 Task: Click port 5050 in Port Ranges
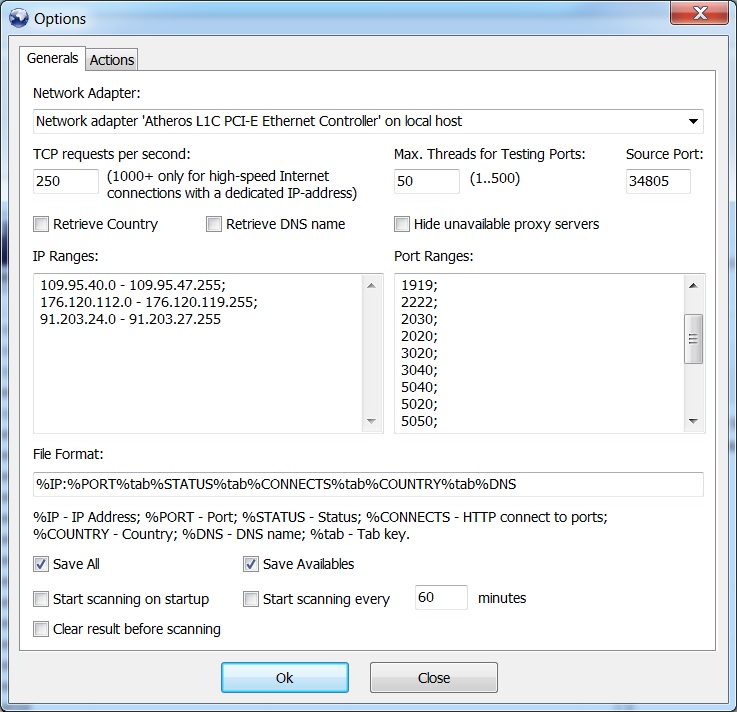[x=419, y=421]
